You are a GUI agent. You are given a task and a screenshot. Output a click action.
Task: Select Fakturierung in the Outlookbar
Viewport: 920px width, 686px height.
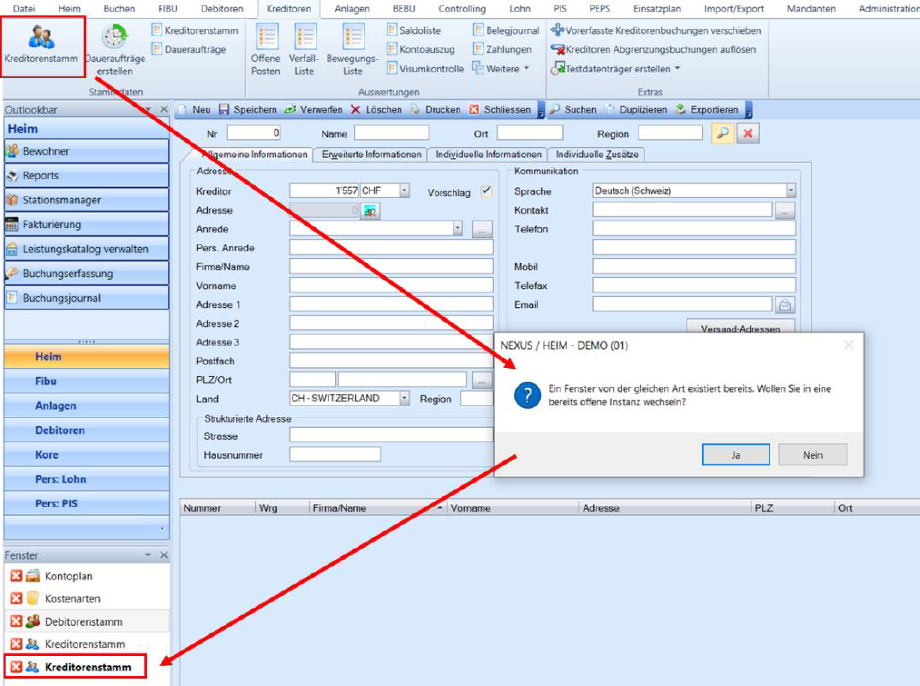(86, 225)
